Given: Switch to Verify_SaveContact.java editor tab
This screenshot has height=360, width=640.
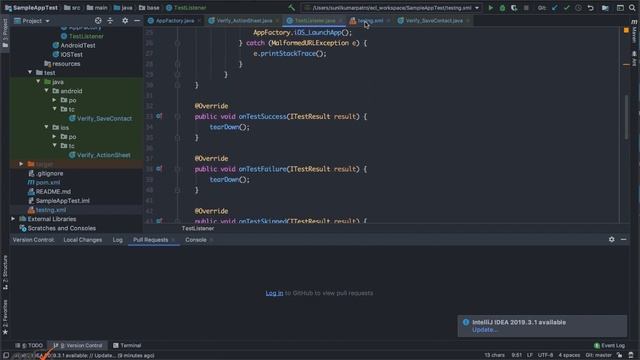Looking at the screenshot, I should 433,20.
